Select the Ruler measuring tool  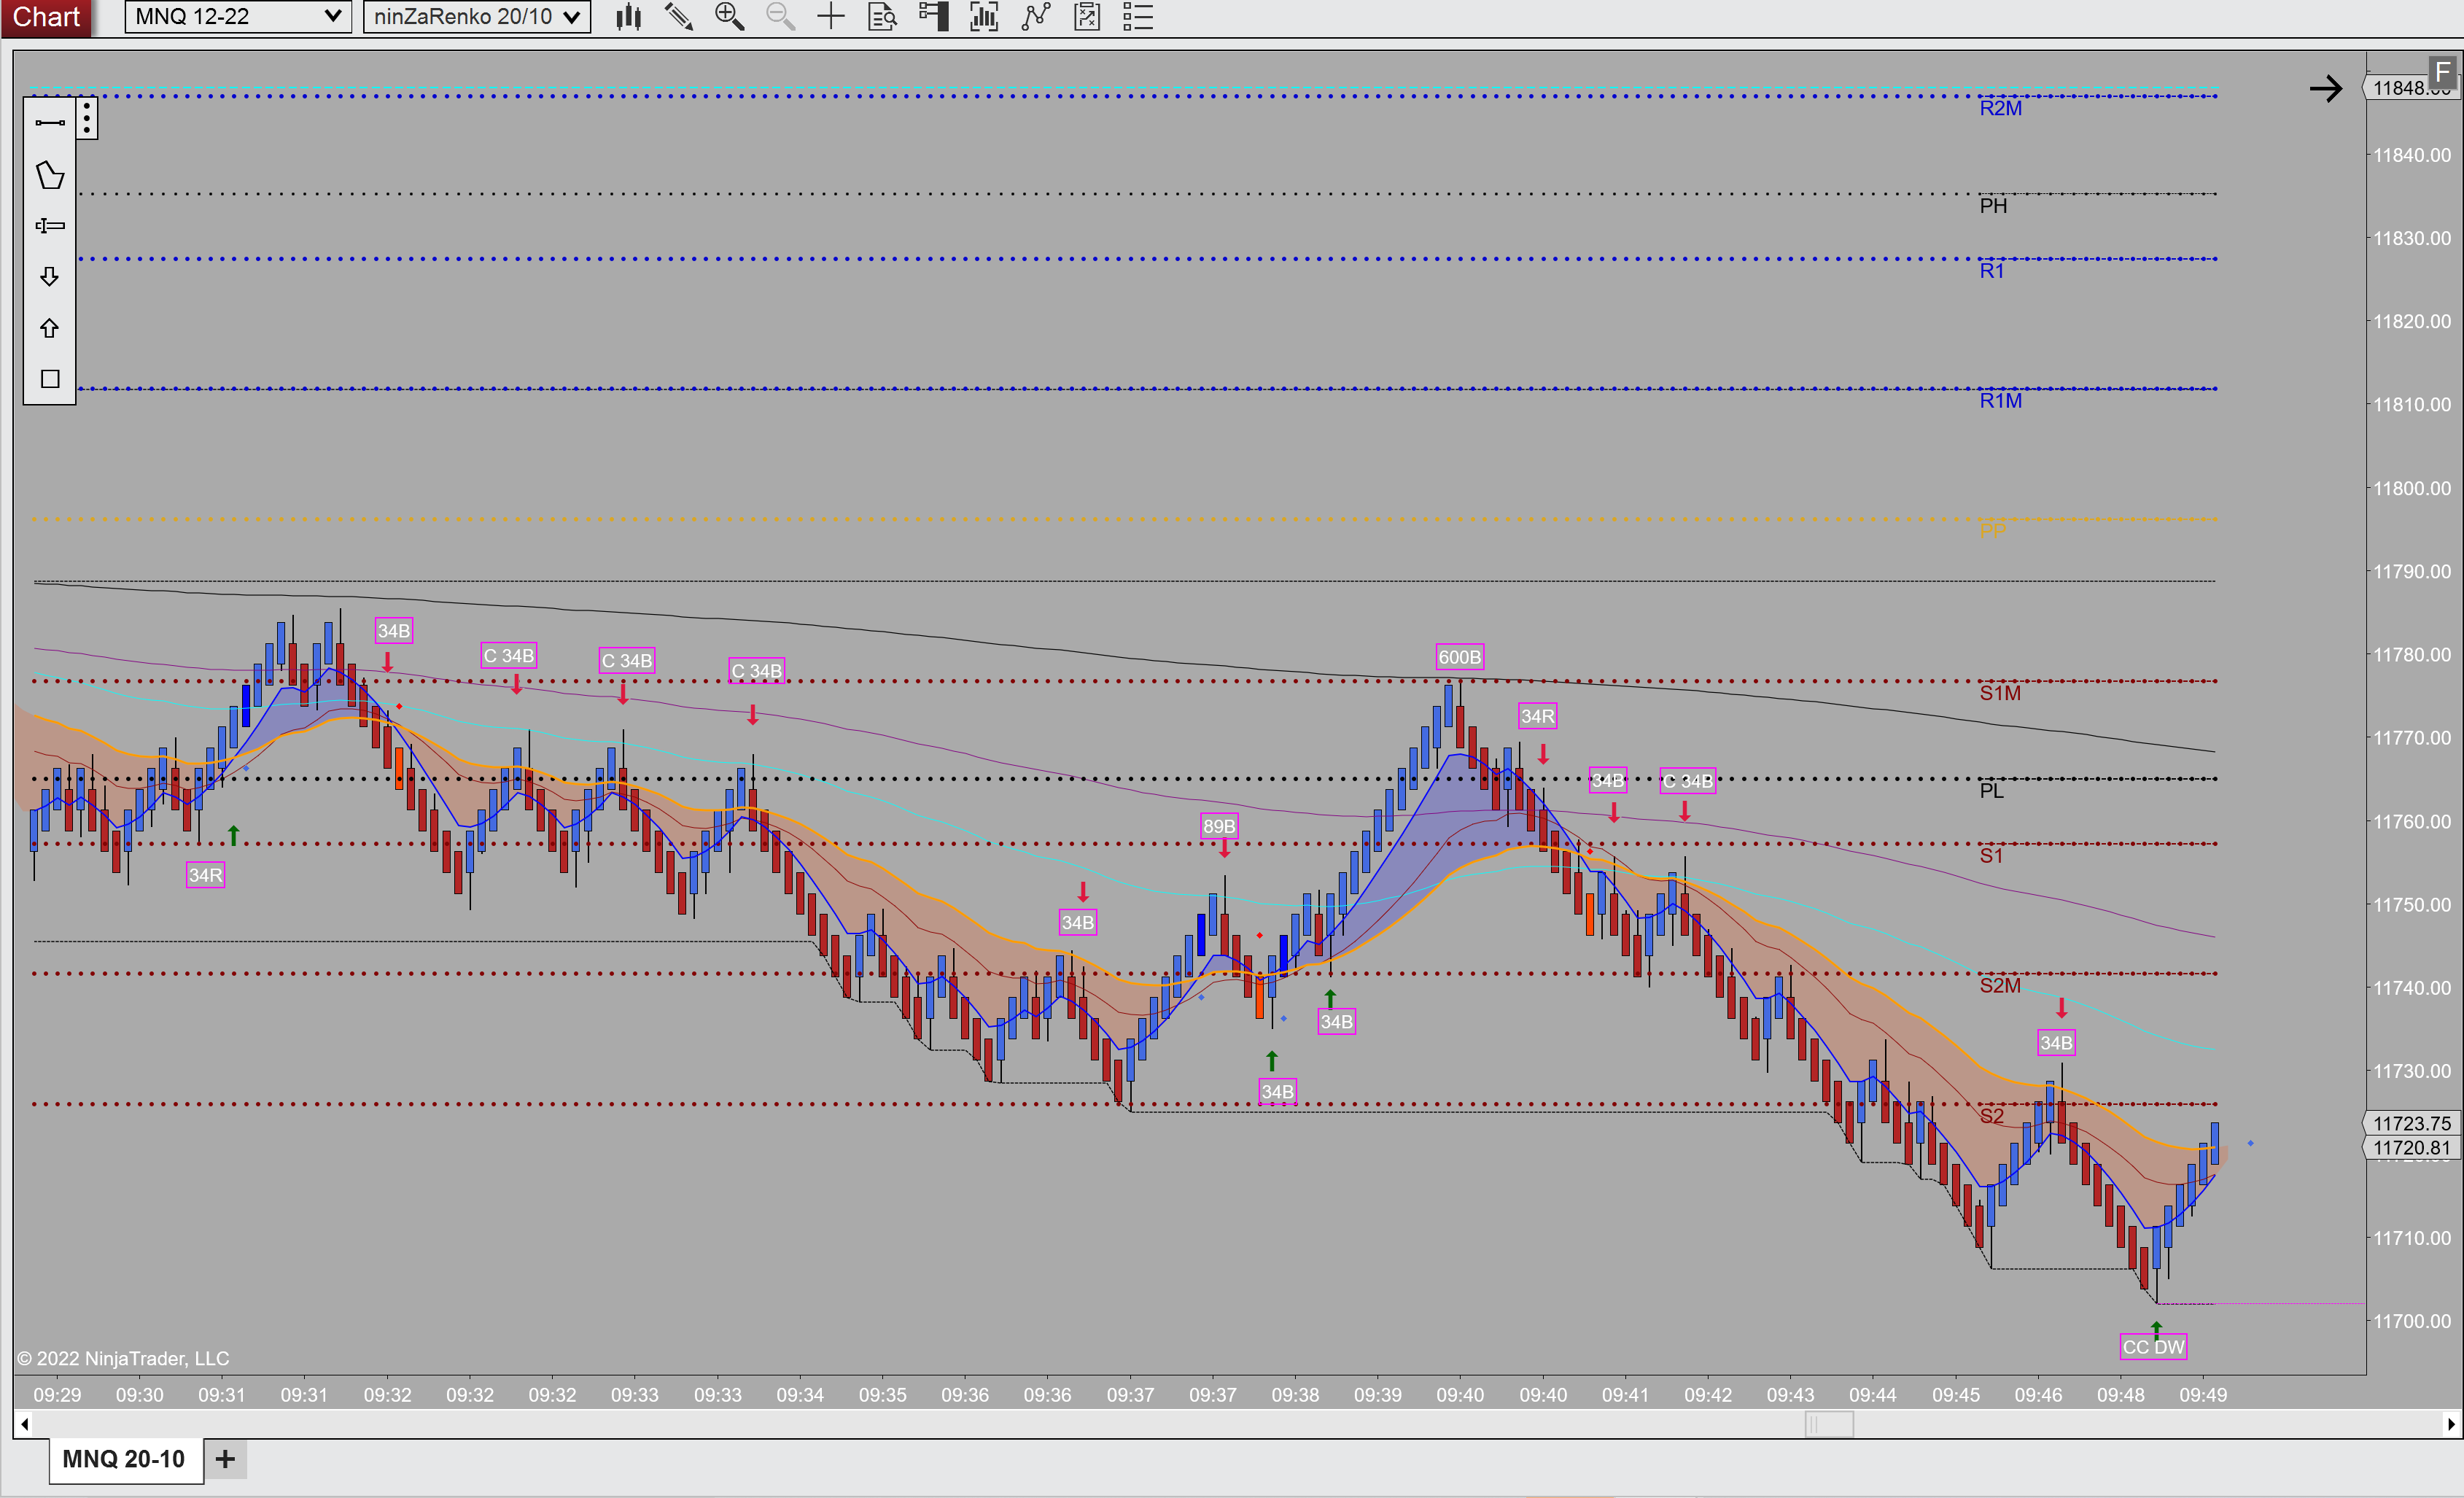50,226
